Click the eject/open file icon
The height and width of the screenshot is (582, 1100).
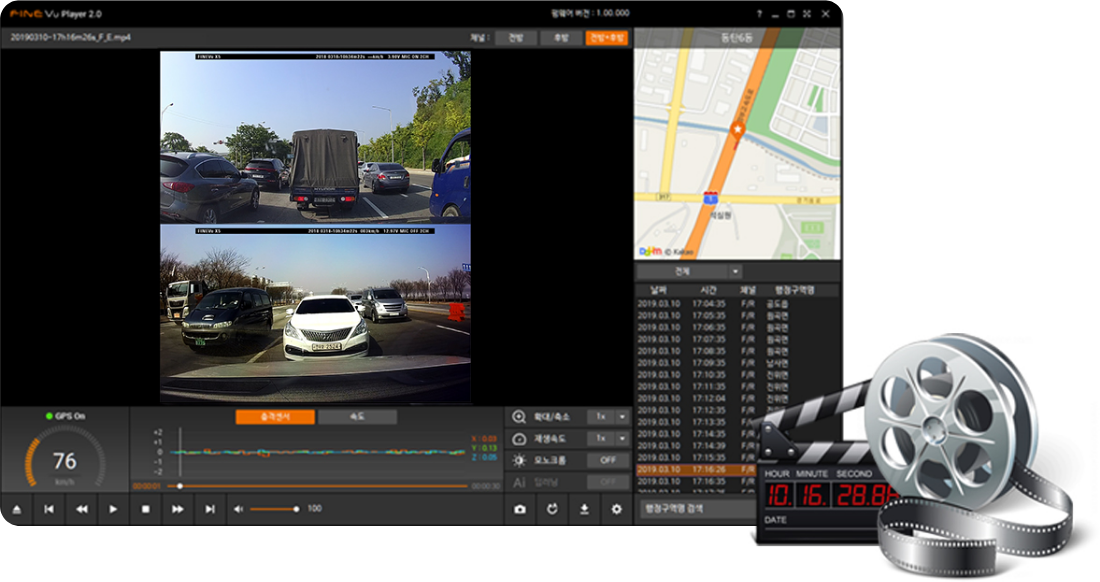[16, 509]
